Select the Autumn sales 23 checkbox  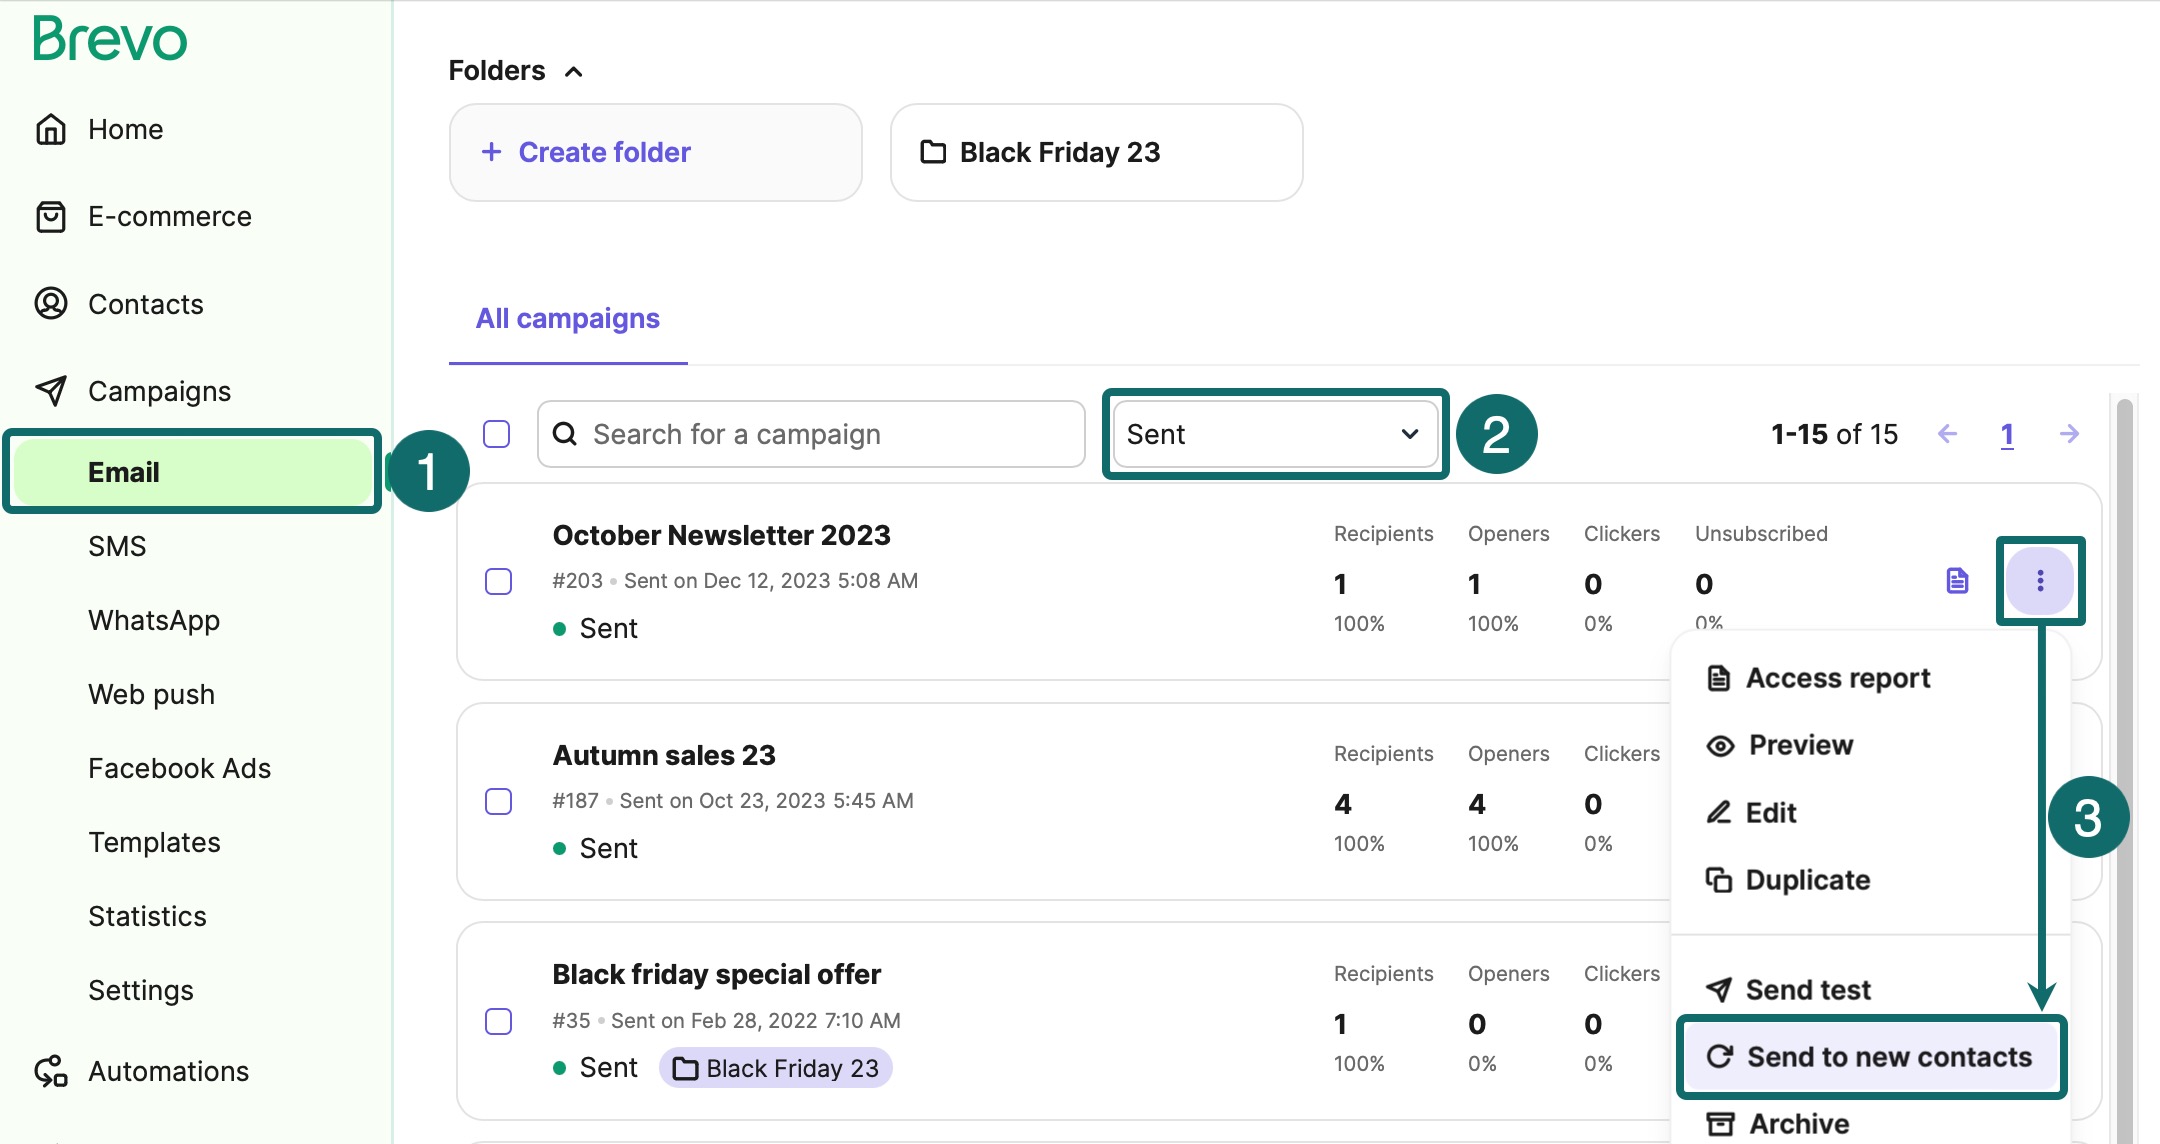tap(499, 801)
